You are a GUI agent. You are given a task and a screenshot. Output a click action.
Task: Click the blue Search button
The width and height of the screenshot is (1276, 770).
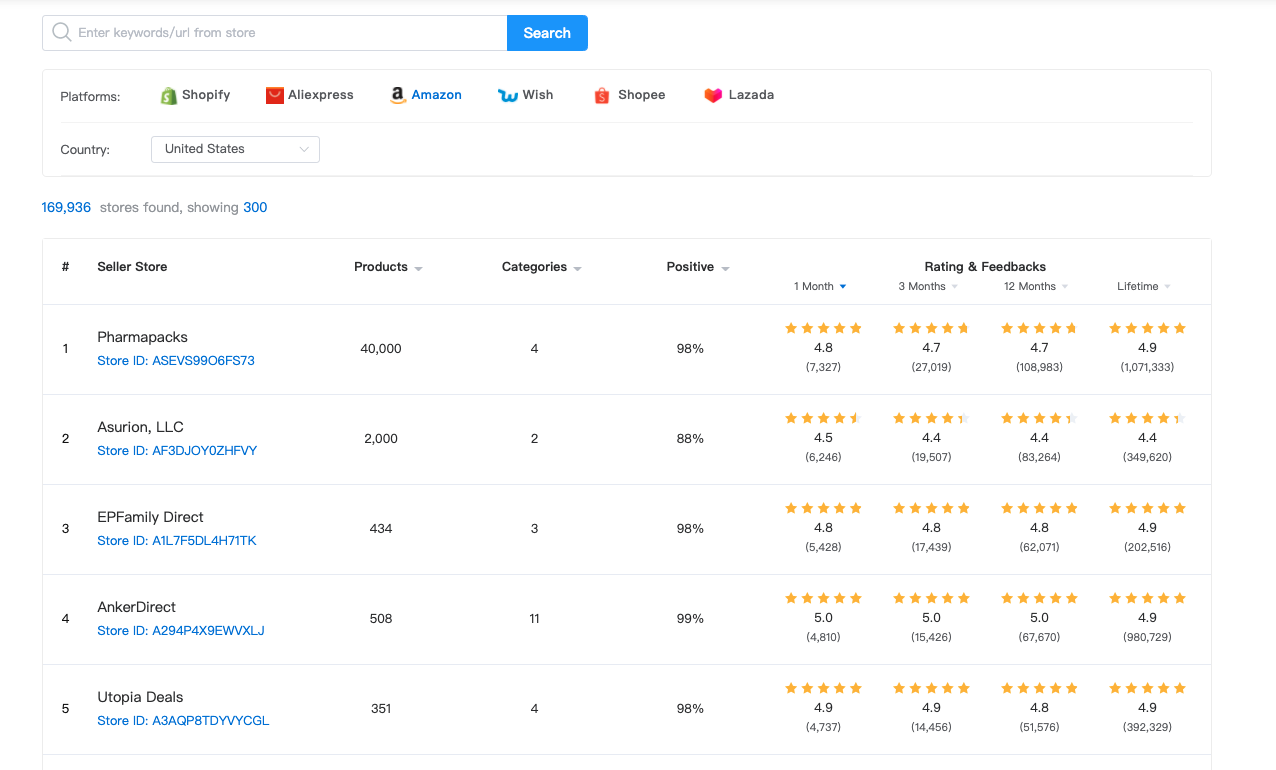click(547, 33)
